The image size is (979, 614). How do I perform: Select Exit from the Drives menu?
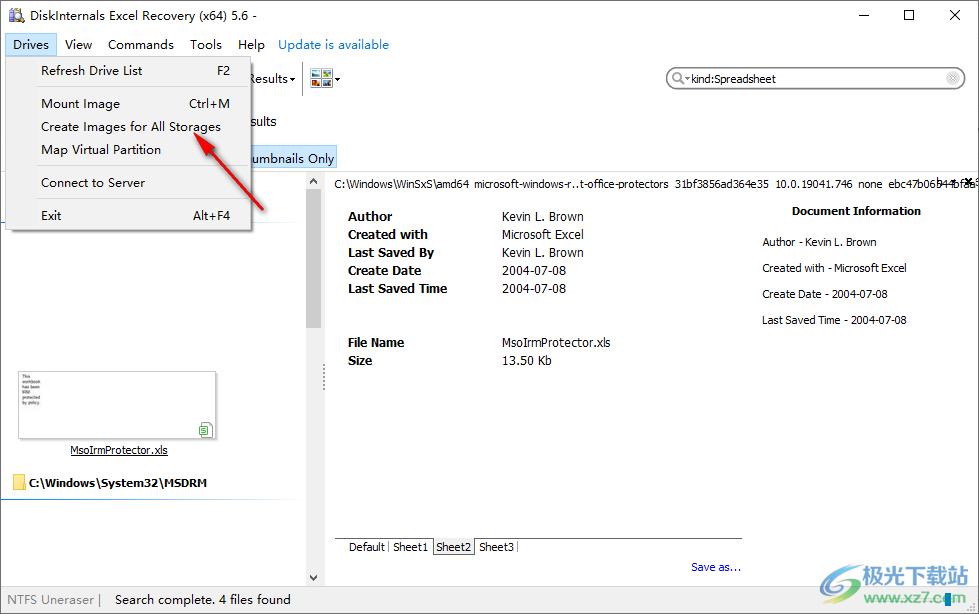(128, 215)
